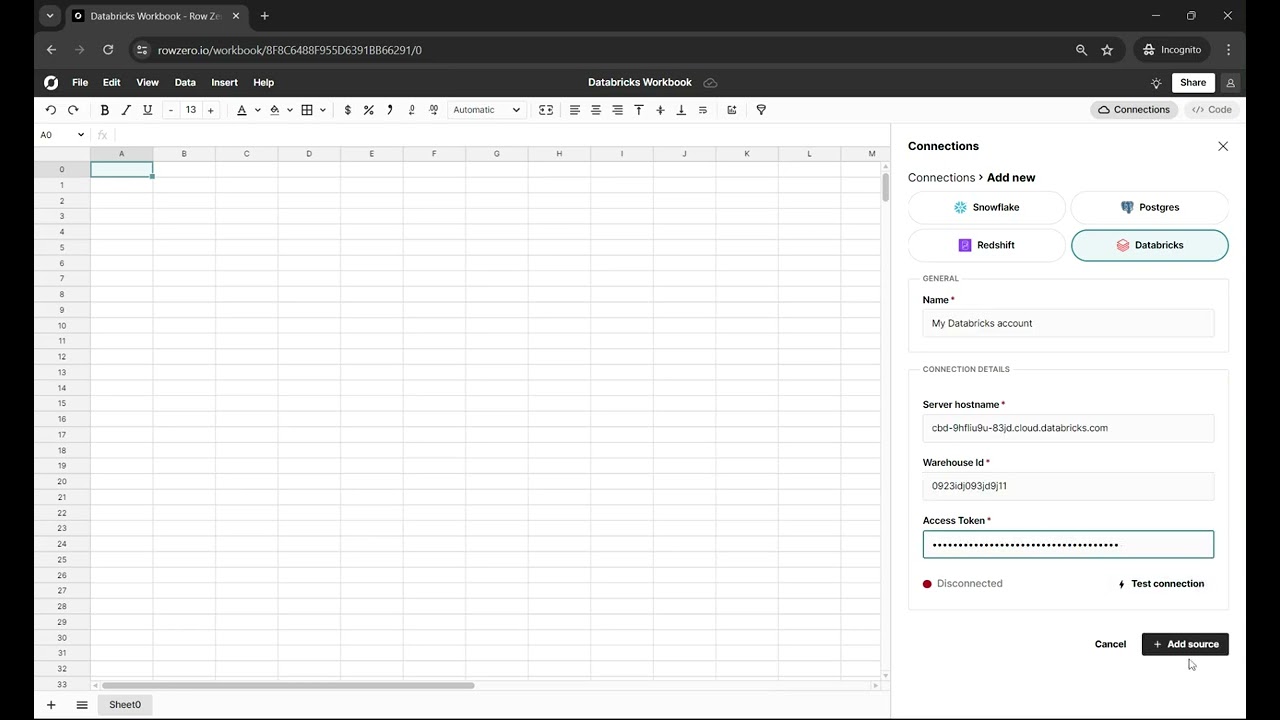Toggle the Connections panel button
The width and height of the screenshot is (1280, 720).
point(1134,110)
